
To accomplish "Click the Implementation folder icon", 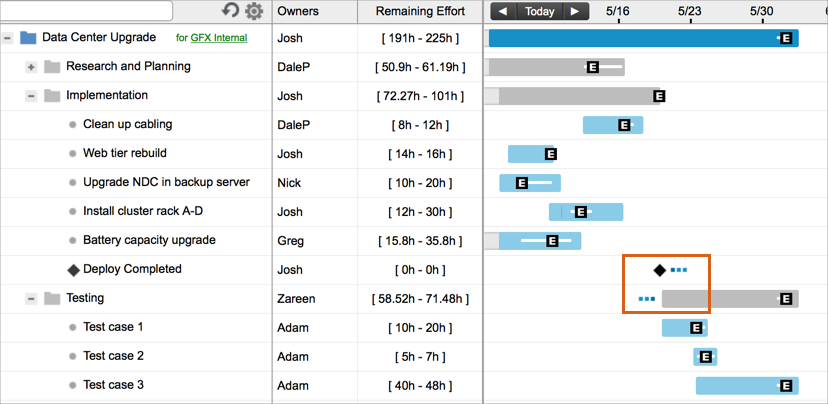I will coord(52,96).
